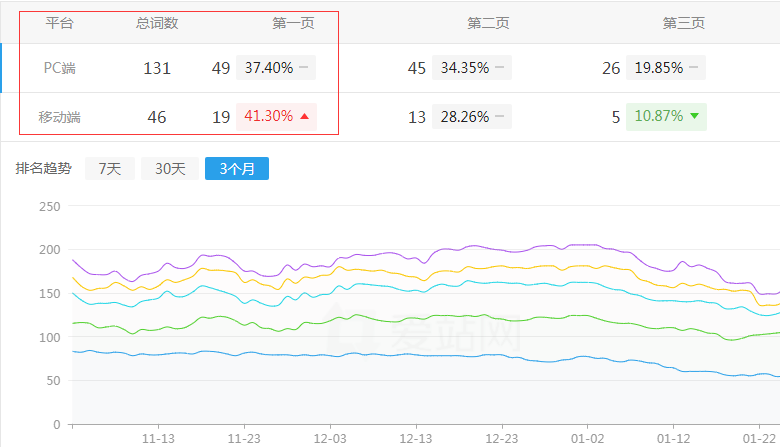Click the red up arrow beside 41.30%
This screenshot has width=780, height=447.
(x=305, y=117)
